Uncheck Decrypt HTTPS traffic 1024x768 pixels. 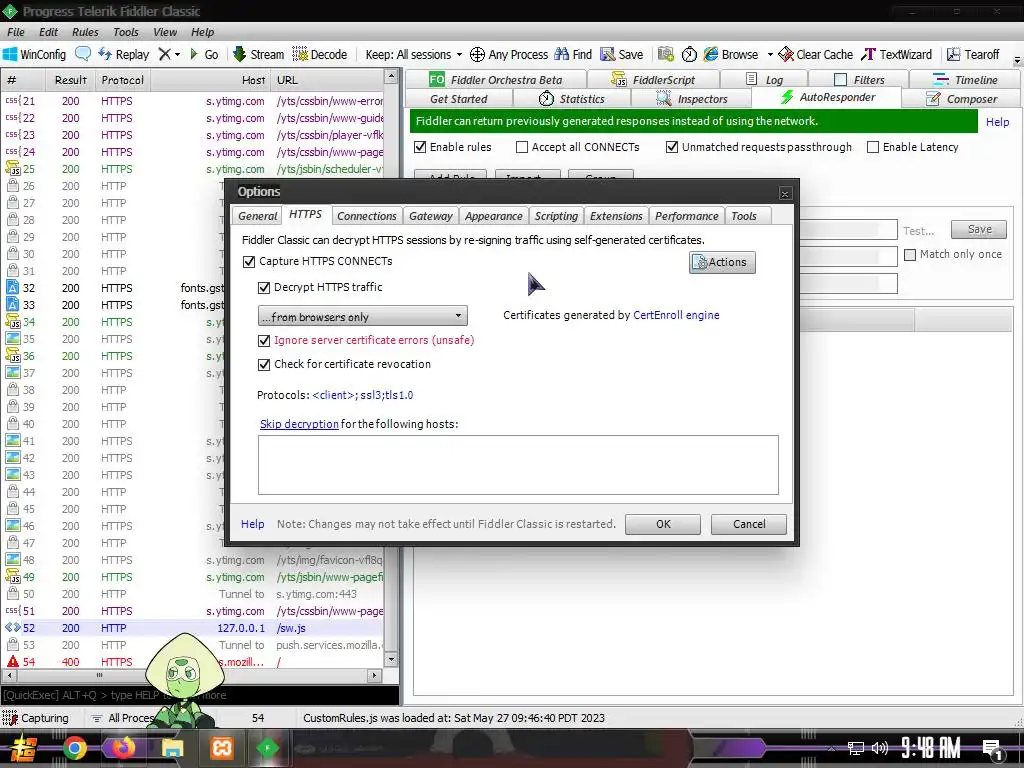tap(264, 287)
